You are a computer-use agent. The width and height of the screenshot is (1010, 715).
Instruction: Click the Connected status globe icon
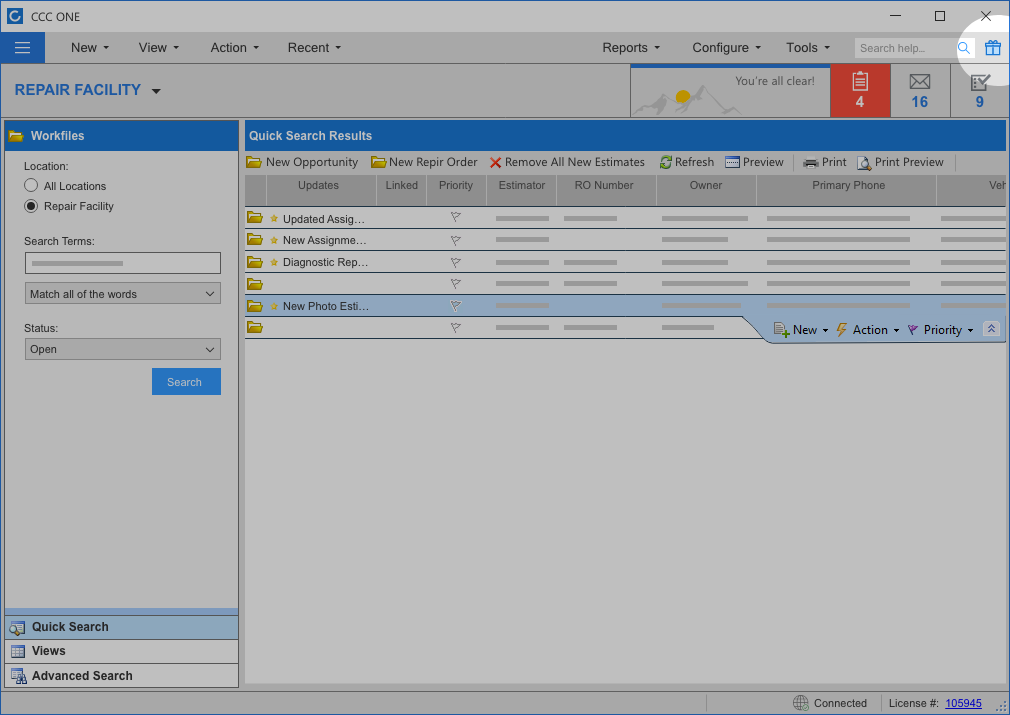tap(800, 703)
